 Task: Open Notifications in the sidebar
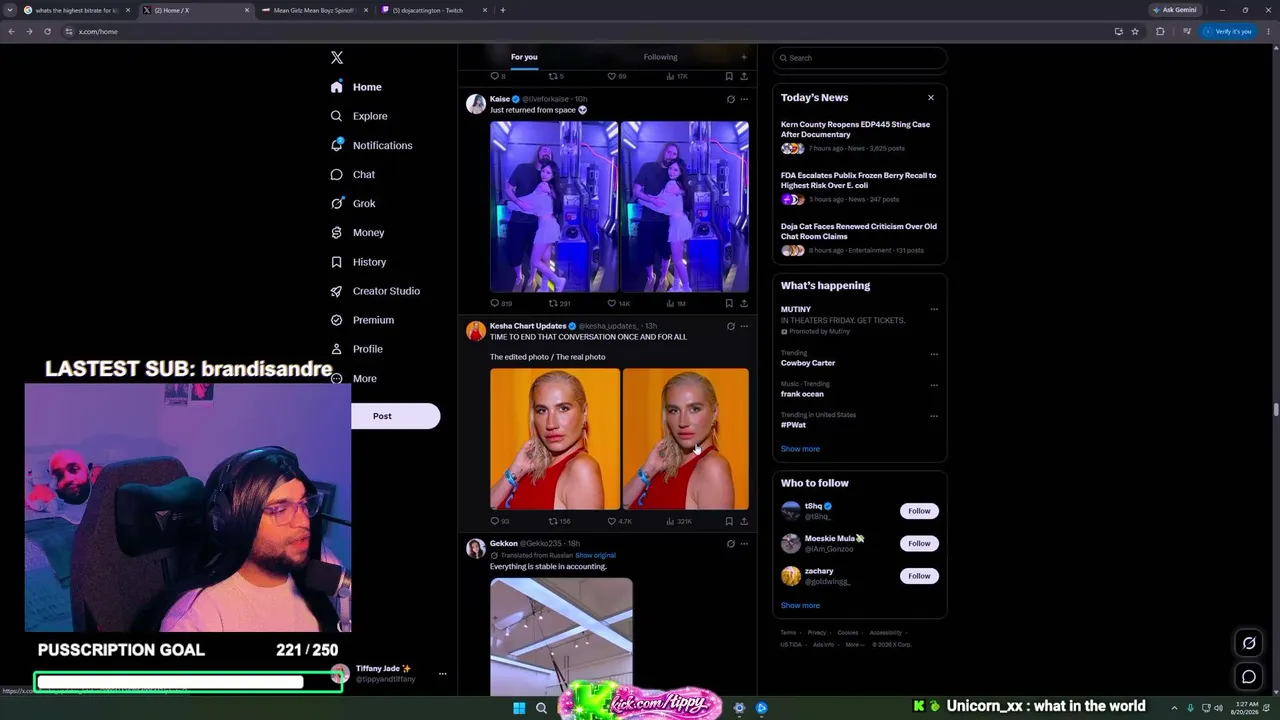(x=371, y=145)
